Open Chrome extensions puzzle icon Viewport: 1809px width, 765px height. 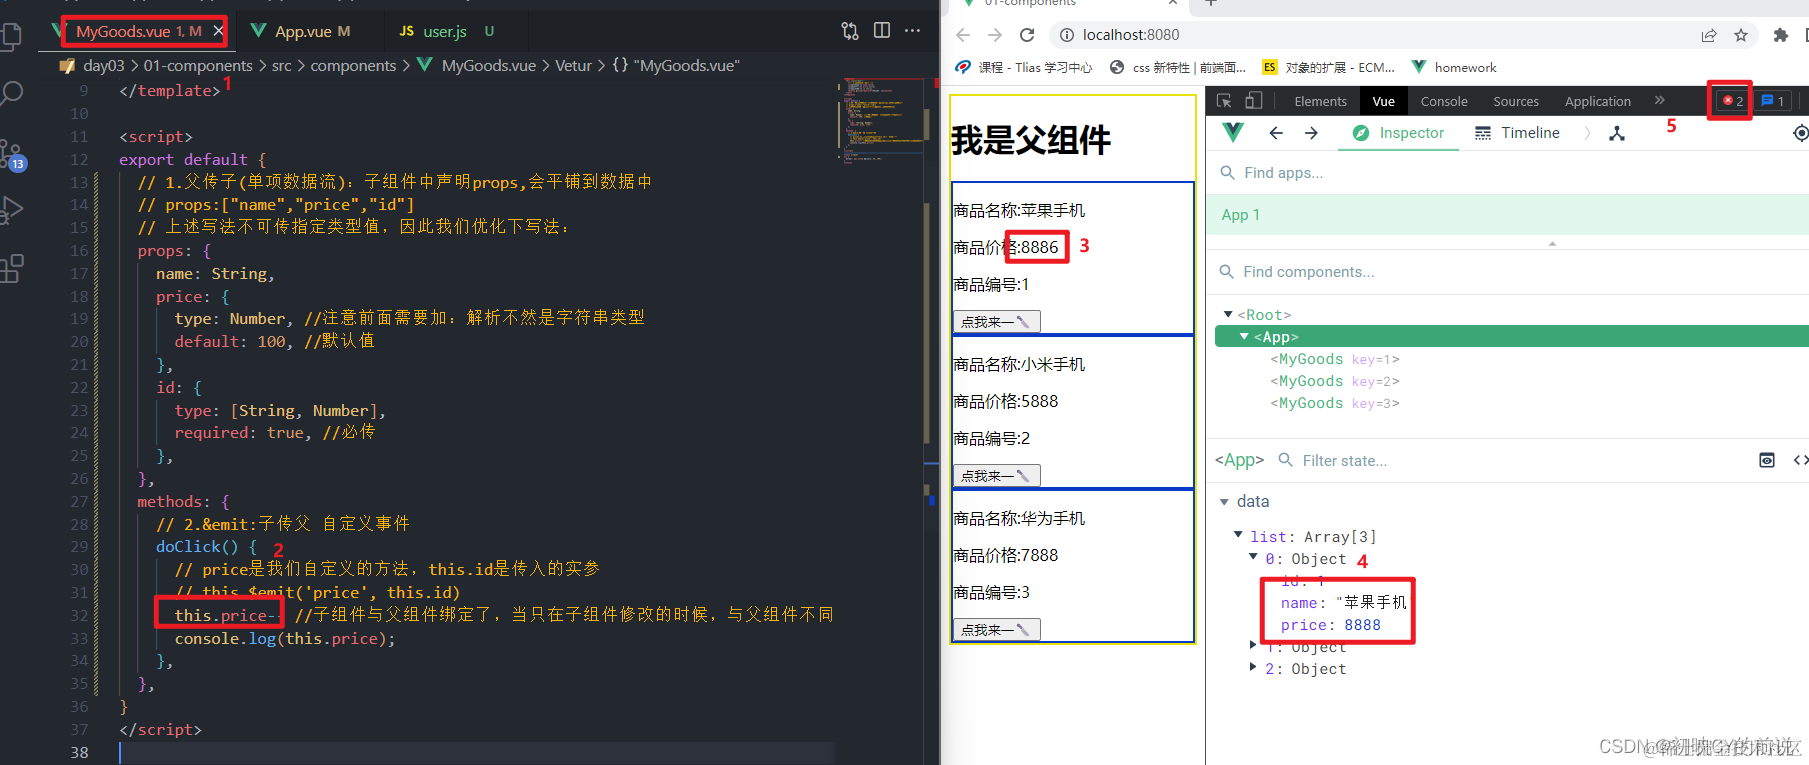(1781, 35)
